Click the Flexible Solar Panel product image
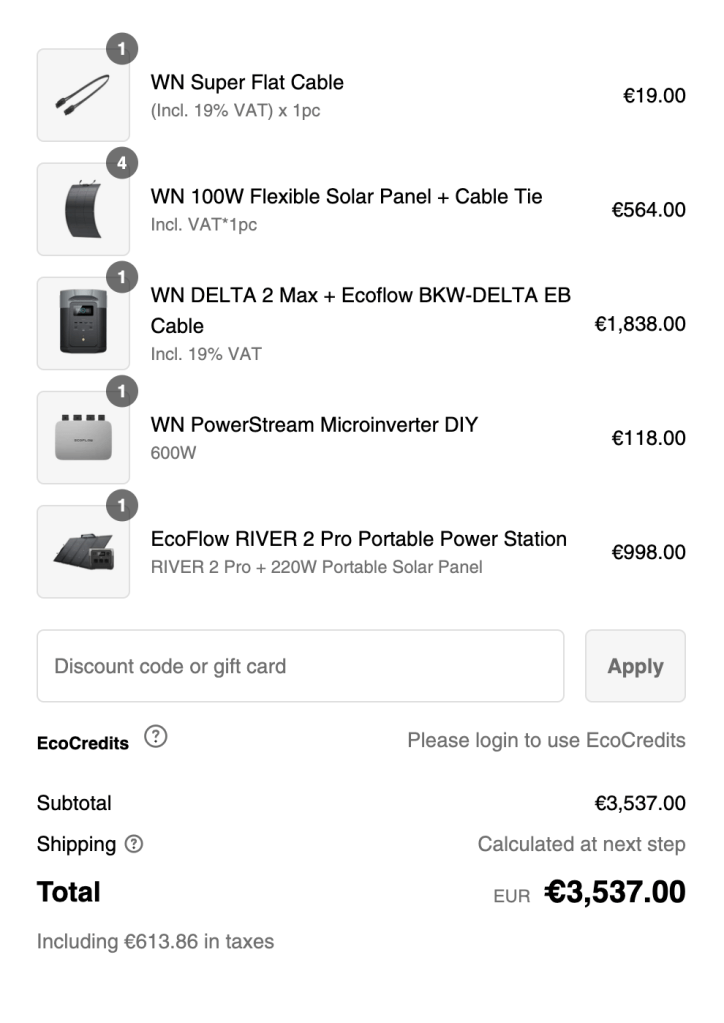 click(83, 209)
